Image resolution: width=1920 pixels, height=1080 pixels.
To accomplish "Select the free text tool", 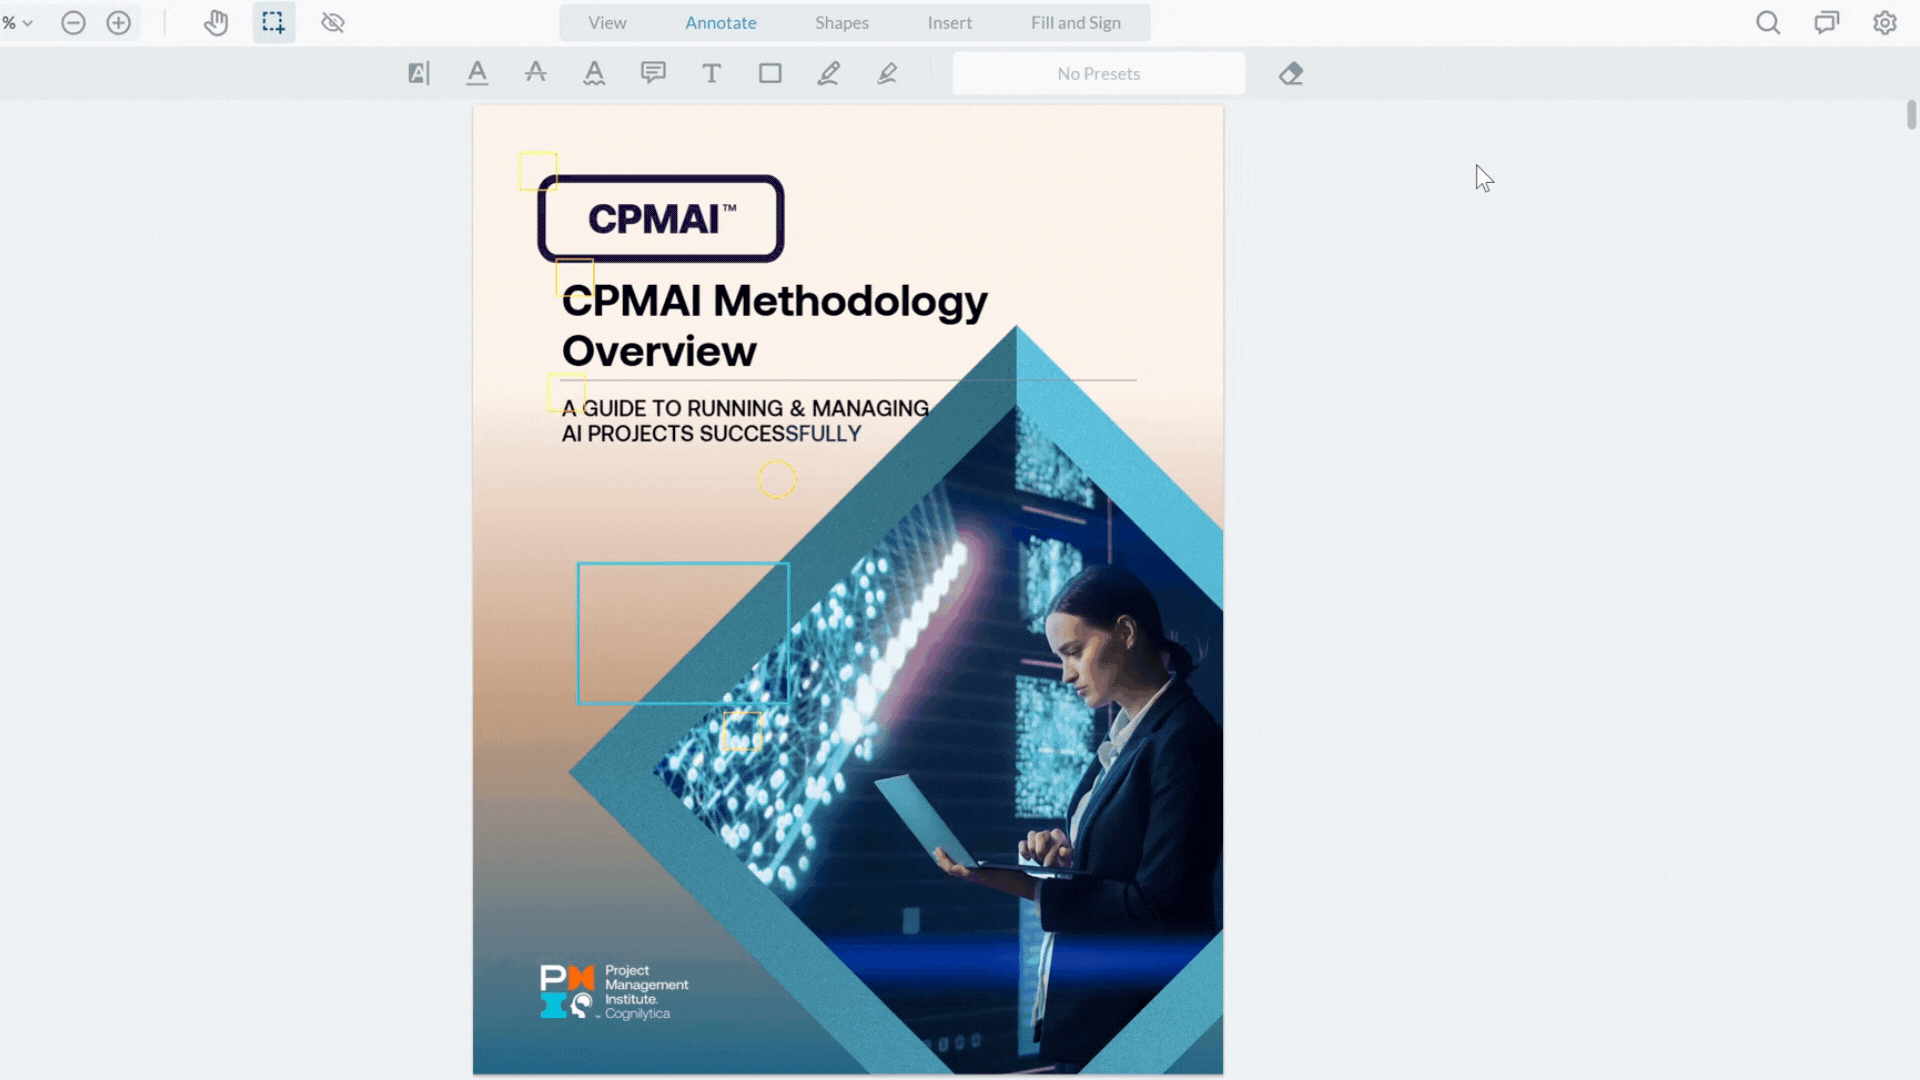I will pos(711,73).
